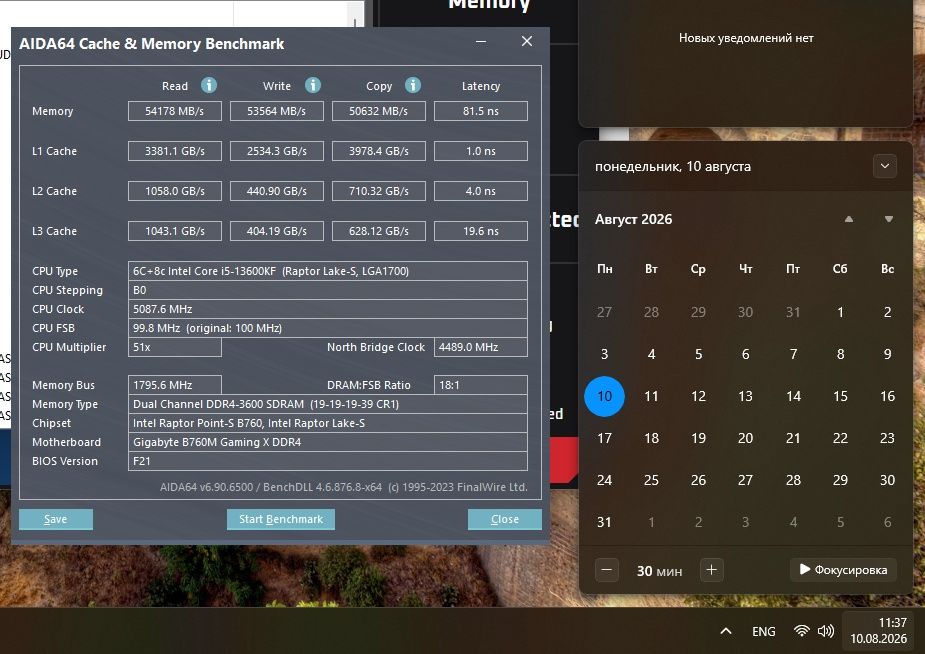The width and height of the screenshot is (925, 654).
Task: Open Wi-Fi network icon in tray
Action: pyautogui.click(x=801, y=631)
